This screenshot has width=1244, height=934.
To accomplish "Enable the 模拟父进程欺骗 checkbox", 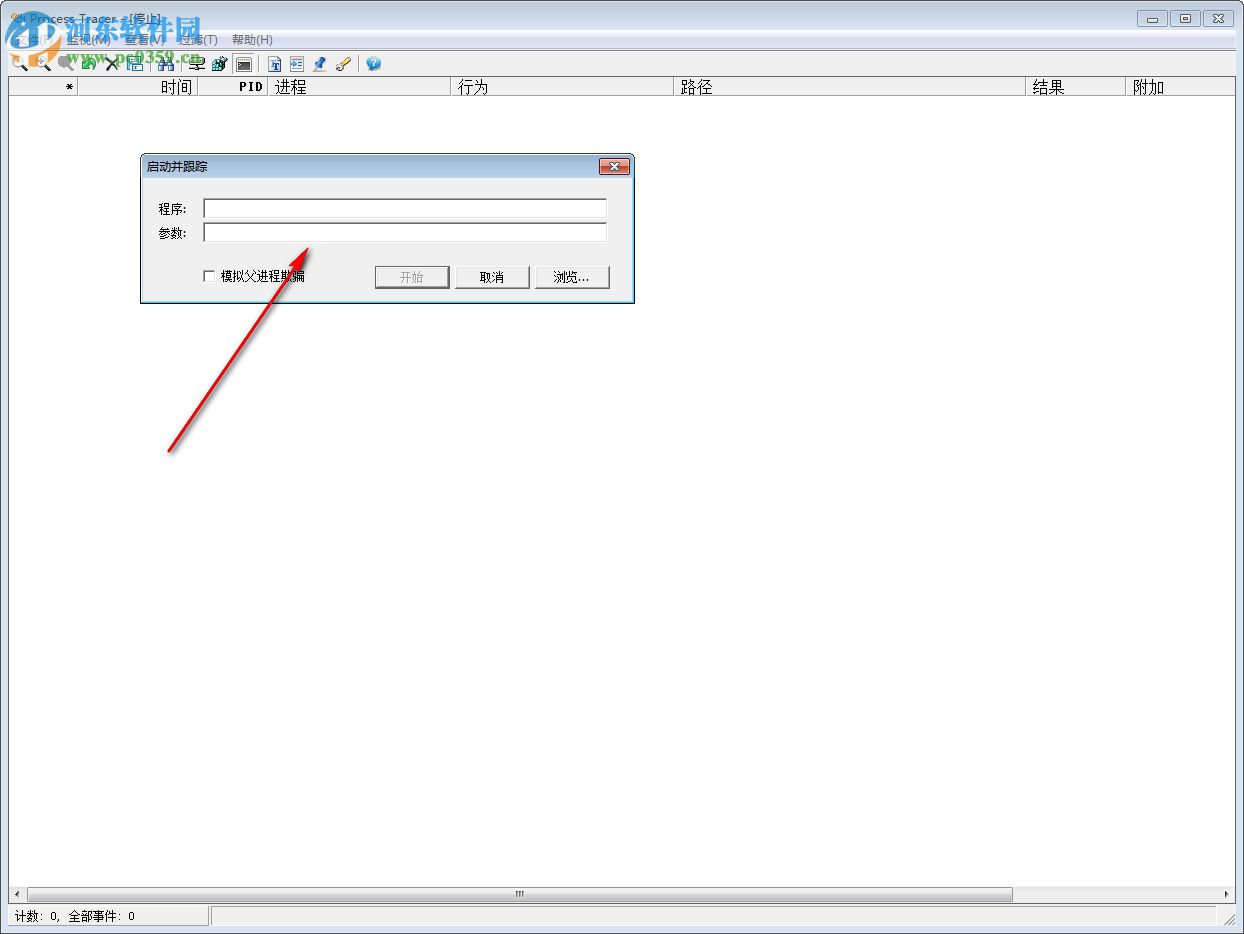I will (x=208, y=276).
